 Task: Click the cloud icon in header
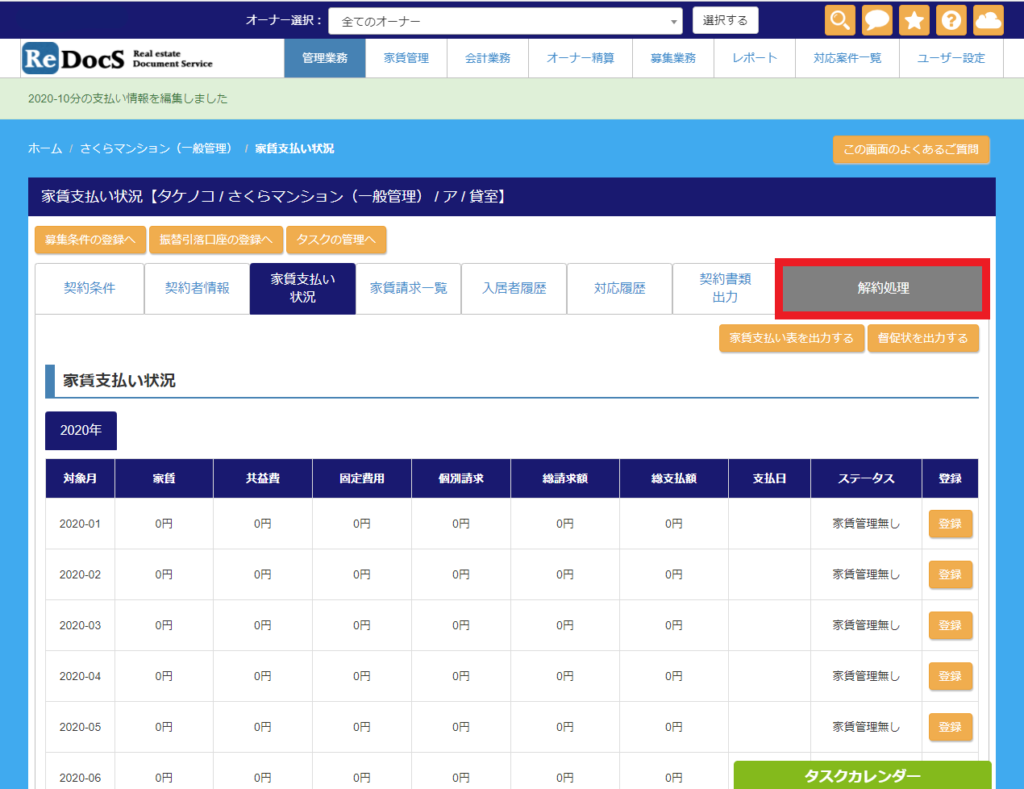989,20
